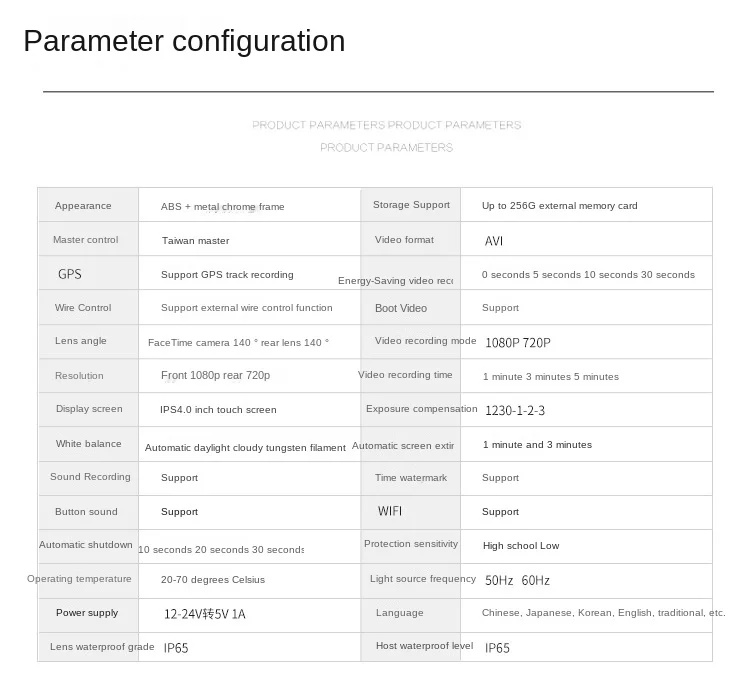Select the Exposure compensation label
Image resolution: width=750 pixels, height=696 pixels.
[x=421, y=409]
